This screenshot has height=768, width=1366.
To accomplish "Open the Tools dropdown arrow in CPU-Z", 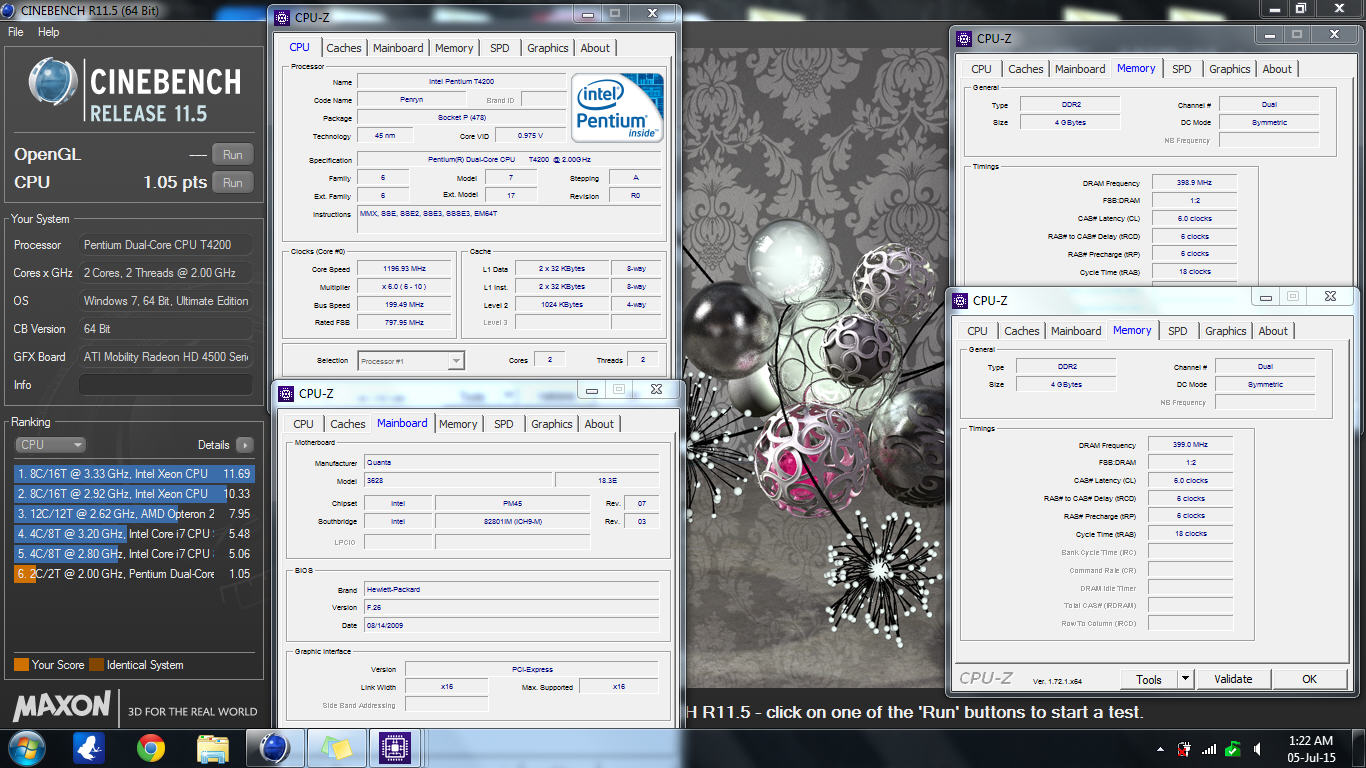I will pos(1185,679).
